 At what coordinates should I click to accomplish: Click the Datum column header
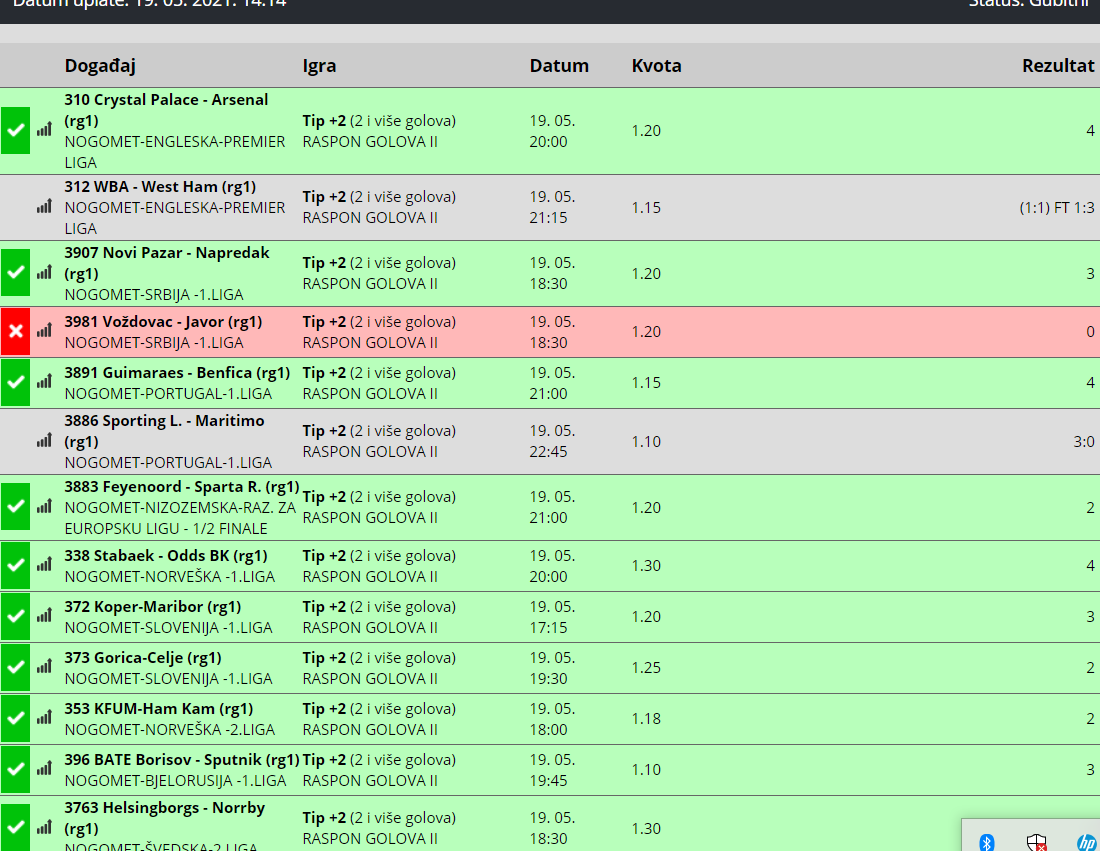pos(559,66)
